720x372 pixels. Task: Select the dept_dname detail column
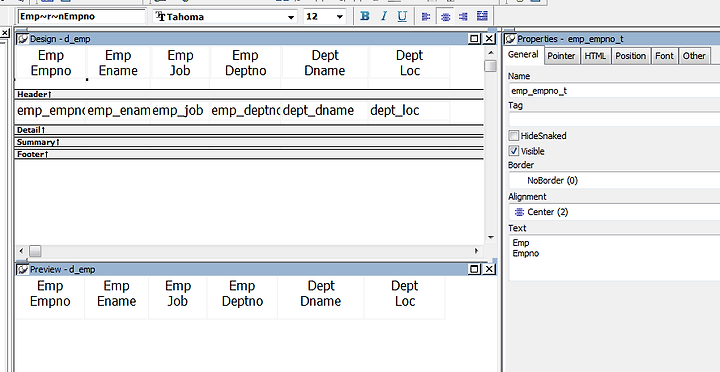pyautogui.click(x=325, y=111)
